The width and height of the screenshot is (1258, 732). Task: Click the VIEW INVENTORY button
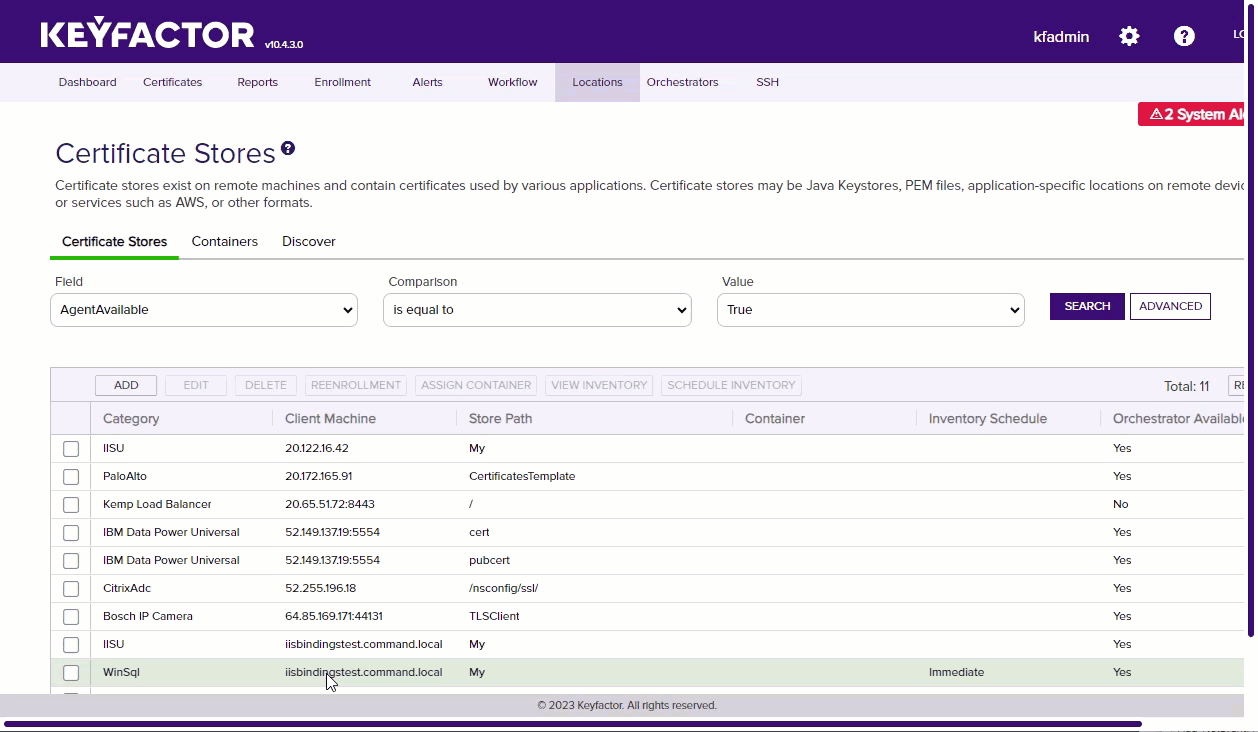coord(600,385)
